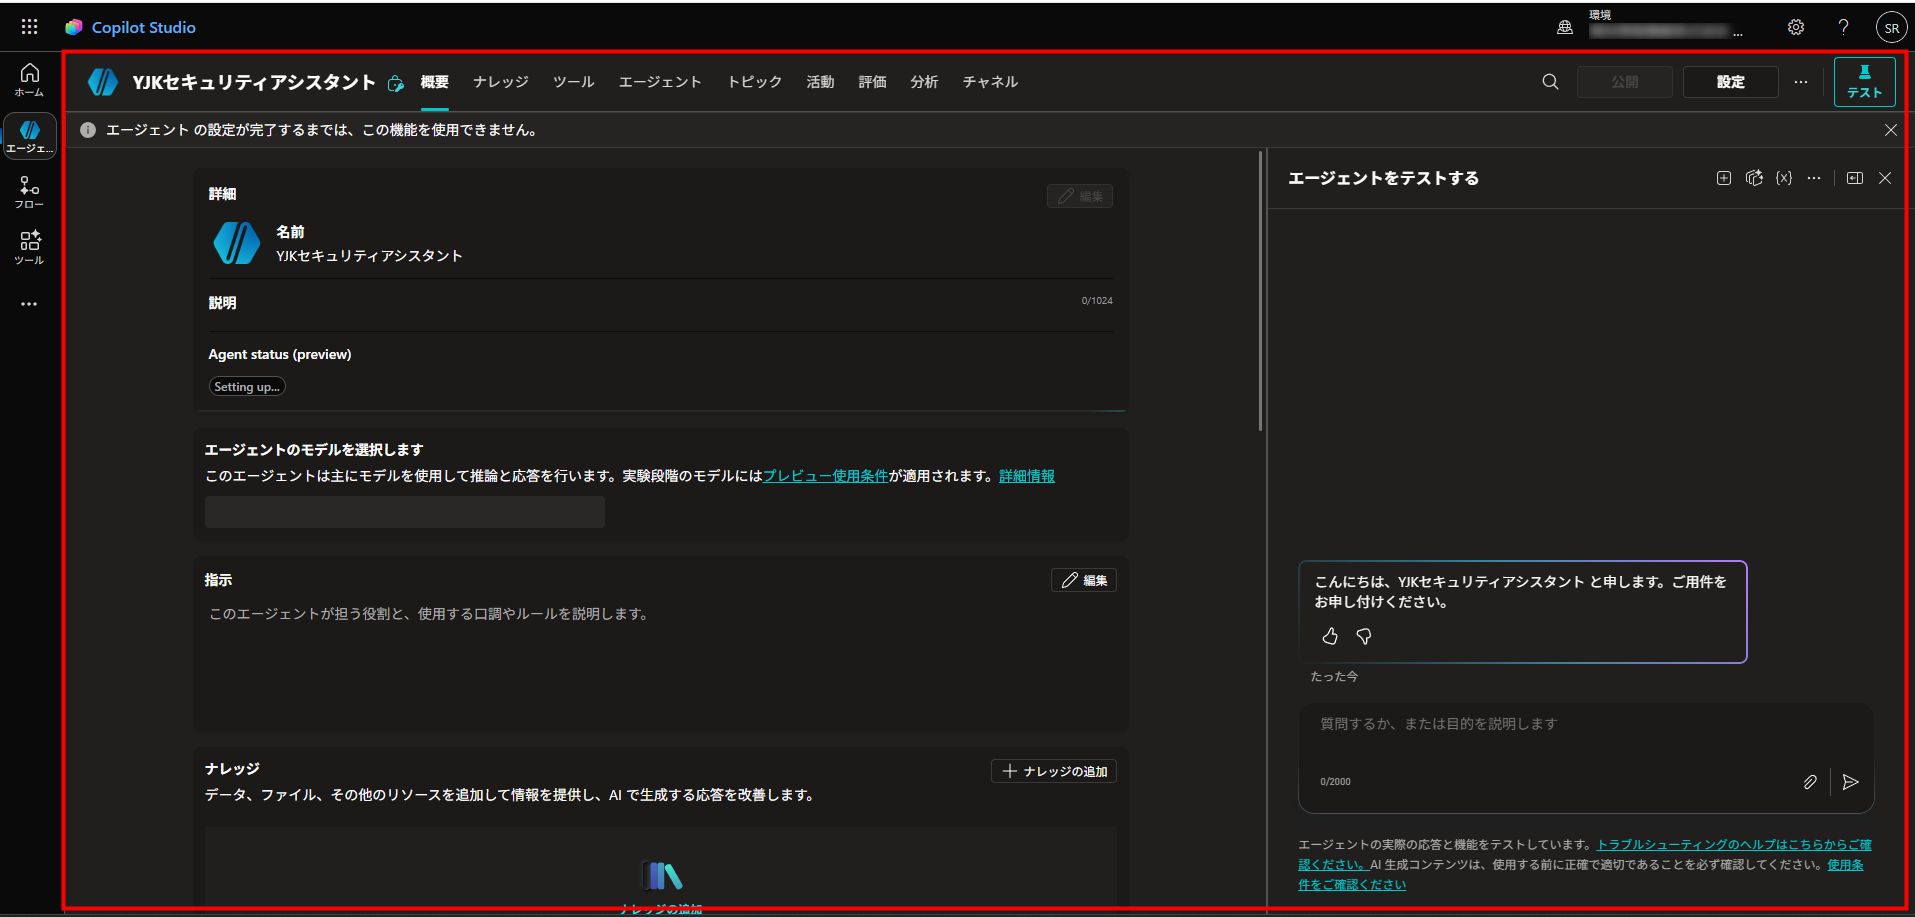Image resolution: width=1915 pixels, height=917 pixels.
Task: Switch to the チャネル tab
Action: pyautogui.click(x=991, y=82)
